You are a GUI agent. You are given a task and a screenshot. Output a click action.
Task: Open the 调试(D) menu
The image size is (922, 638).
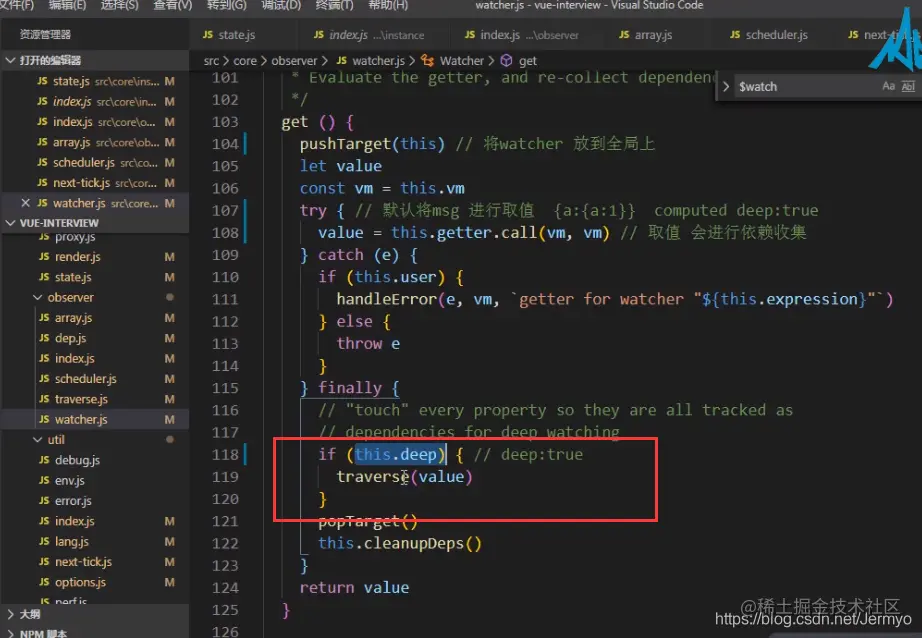click(280, 5)
